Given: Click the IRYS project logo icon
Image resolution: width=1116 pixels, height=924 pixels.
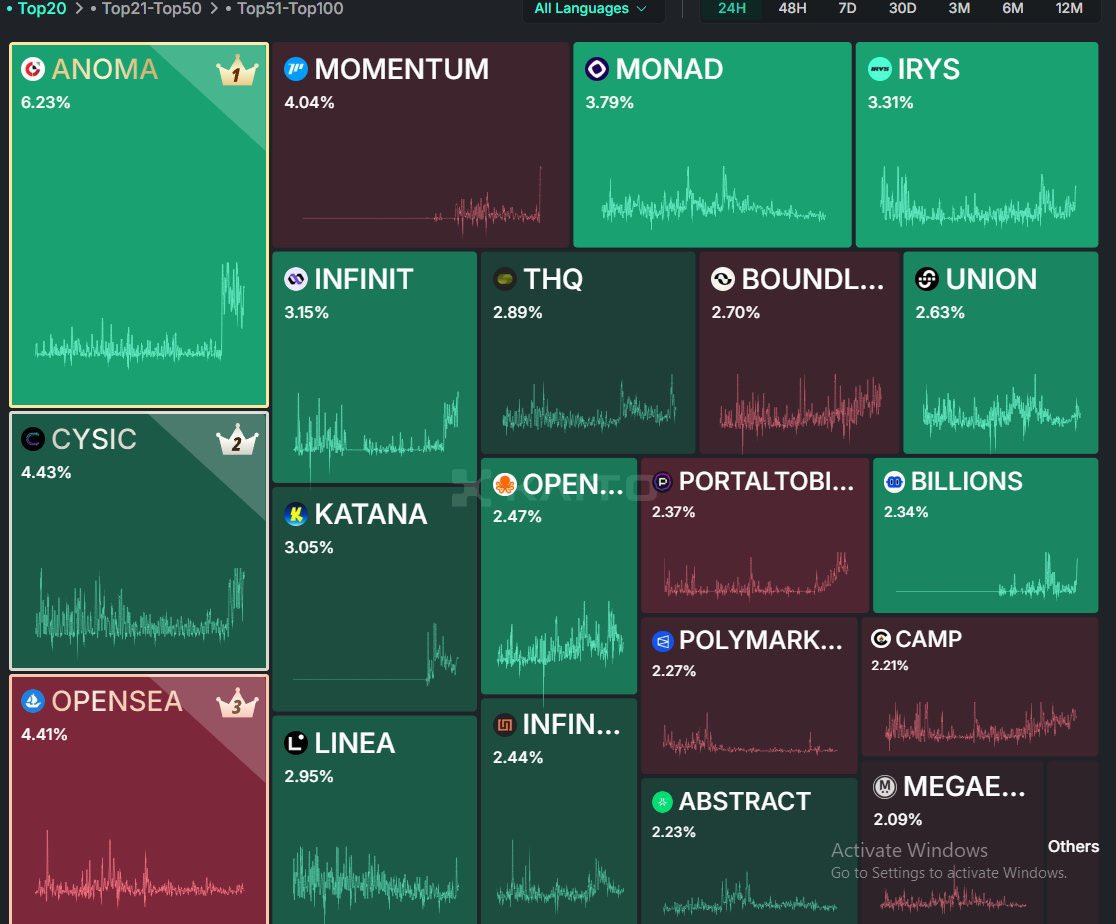Looking at the screenshot, I should 880,69.
